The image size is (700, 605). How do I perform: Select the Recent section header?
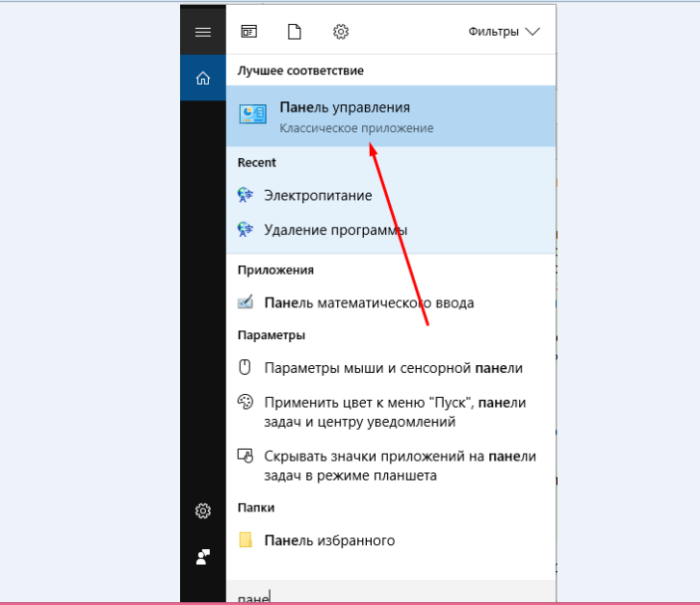(x=257, y=163)
